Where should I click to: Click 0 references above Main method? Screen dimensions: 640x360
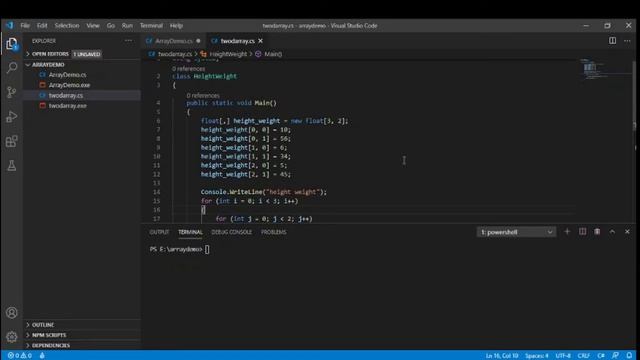[x=203, y=95]
